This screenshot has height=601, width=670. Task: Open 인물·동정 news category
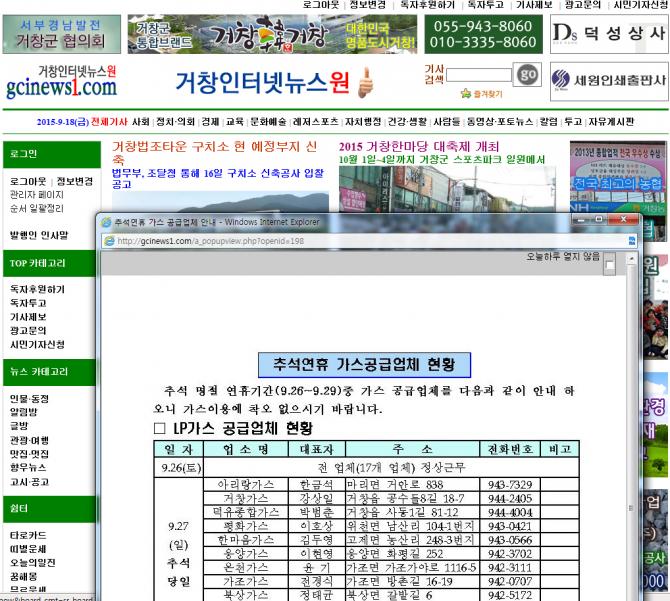(x=29, y=399)
